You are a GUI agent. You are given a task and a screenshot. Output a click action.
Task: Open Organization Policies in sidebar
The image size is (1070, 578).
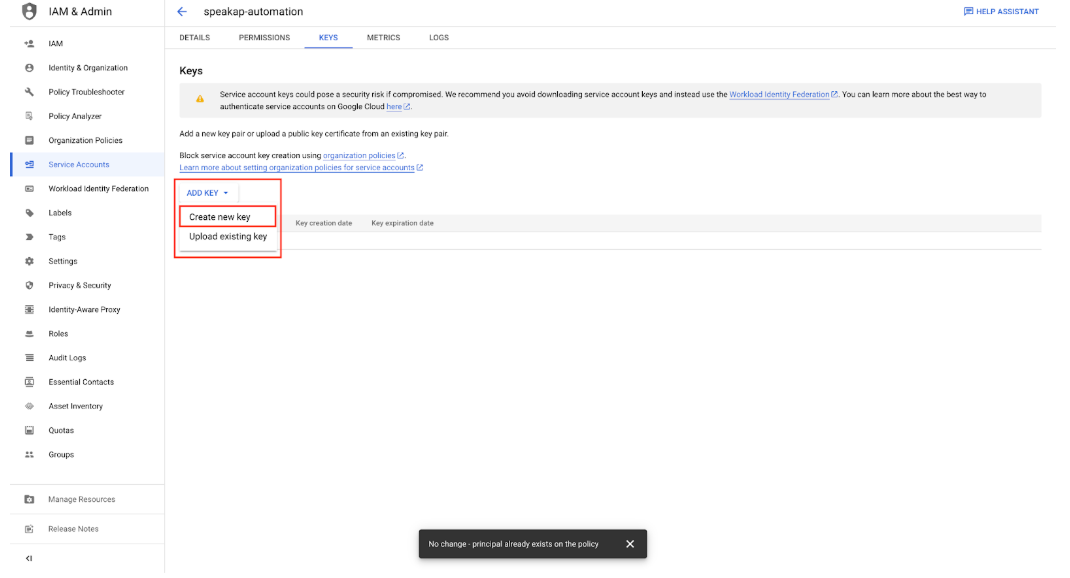87,141
